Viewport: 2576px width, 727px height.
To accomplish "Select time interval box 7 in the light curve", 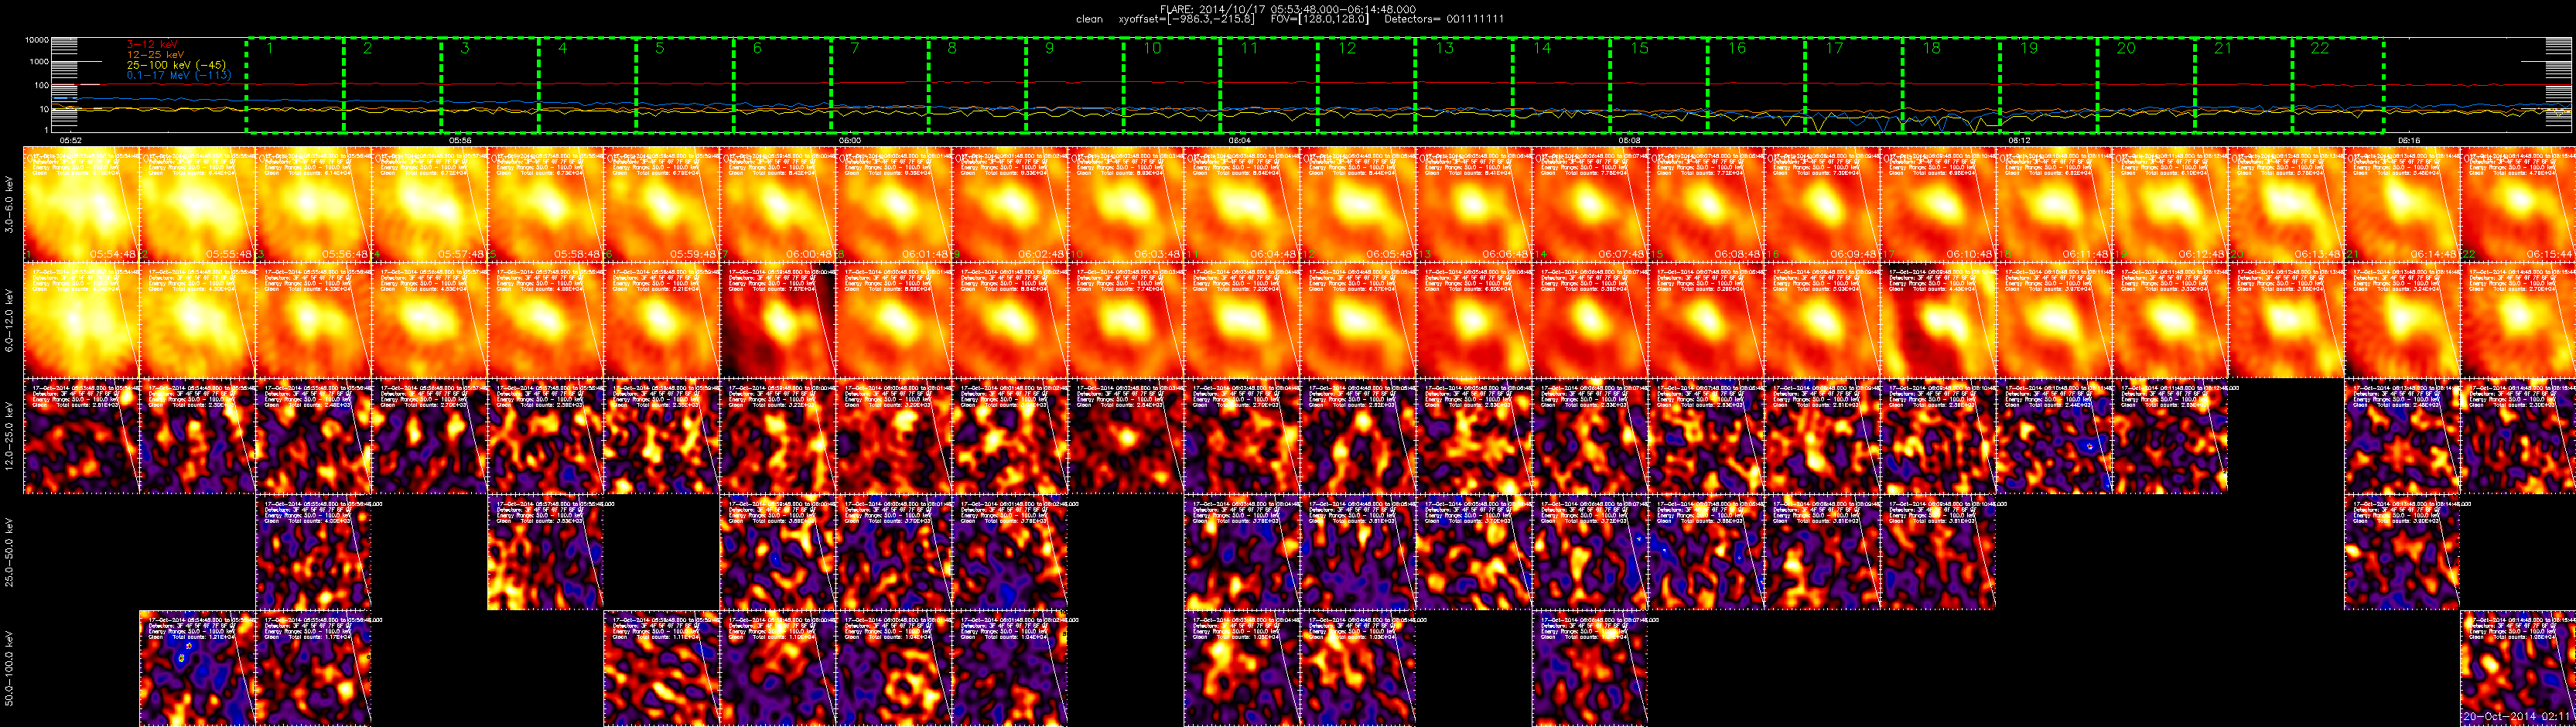I will coord(880,86).
